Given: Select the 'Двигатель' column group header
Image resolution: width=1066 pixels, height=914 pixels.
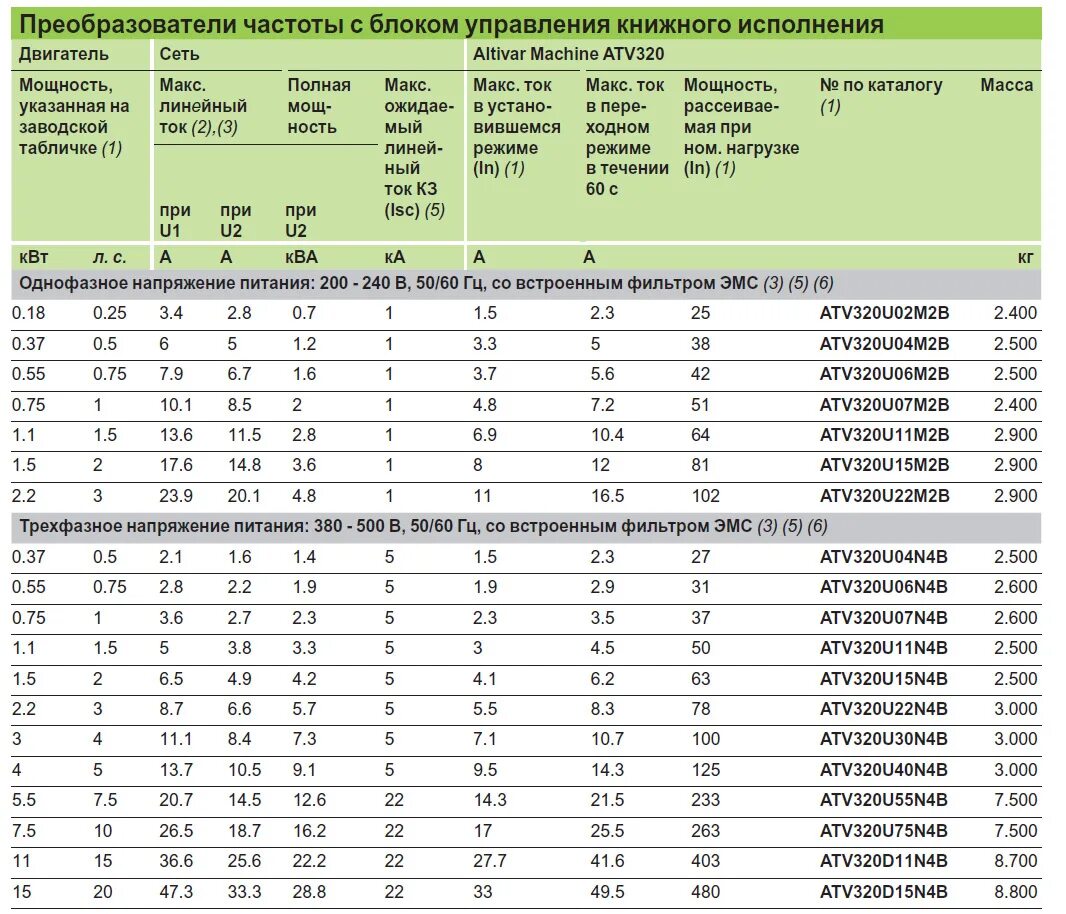Looking at the screenshot, I should [63, 54].
